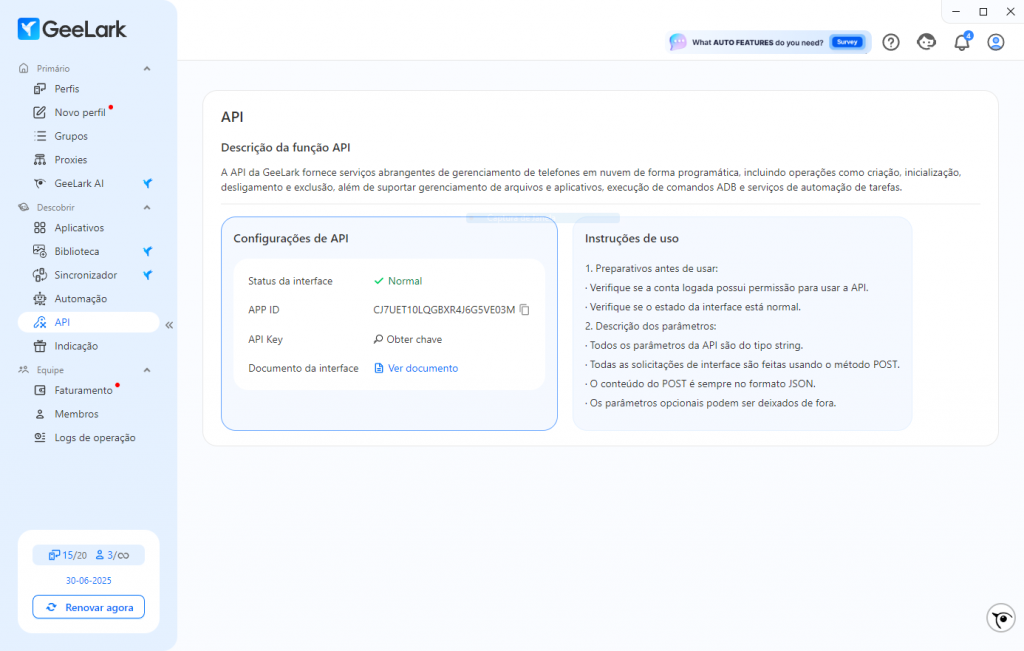
Task: Click the expiry date 30-06-2025
Action: pos(88,580)
